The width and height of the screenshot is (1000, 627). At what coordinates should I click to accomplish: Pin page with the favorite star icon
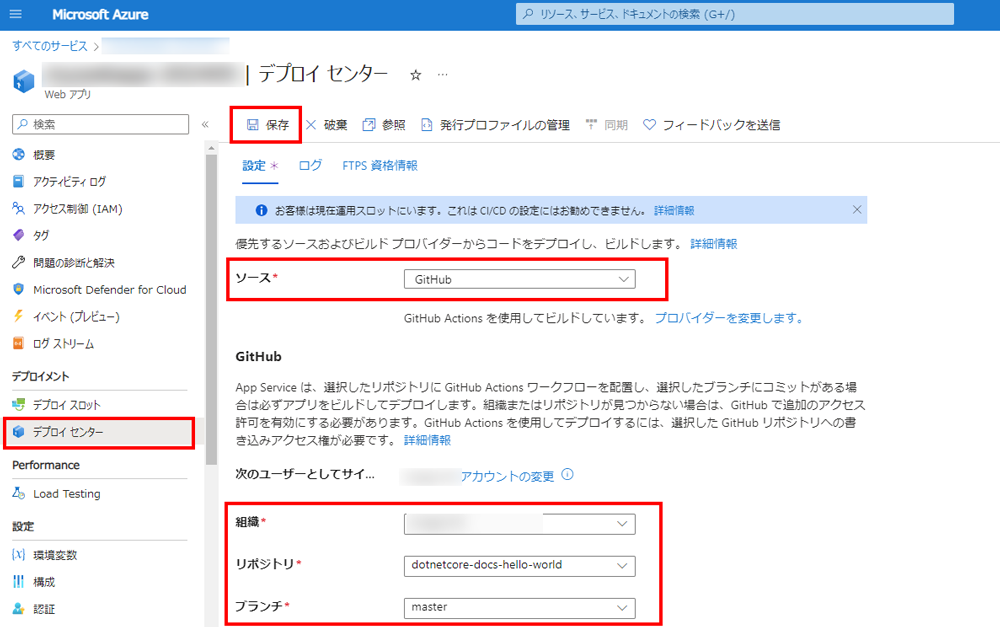pos(416,75)
